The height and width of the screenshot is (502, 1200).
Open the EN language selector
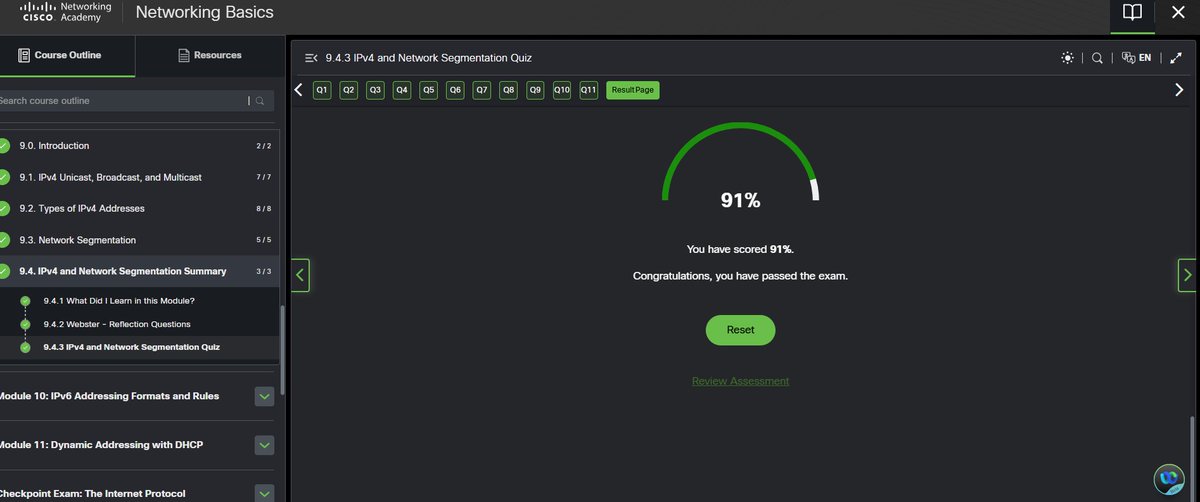click(x=1136, y=58)
